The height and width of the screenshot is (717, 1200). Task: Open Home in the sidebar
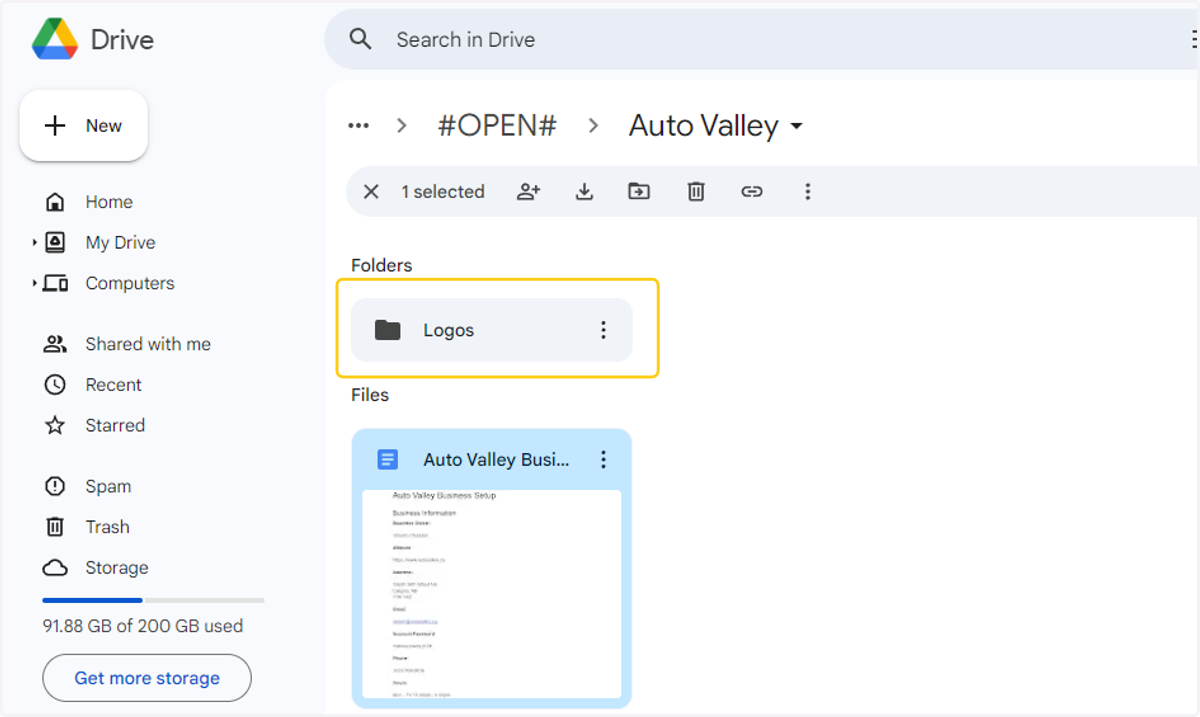coord(108,202)
